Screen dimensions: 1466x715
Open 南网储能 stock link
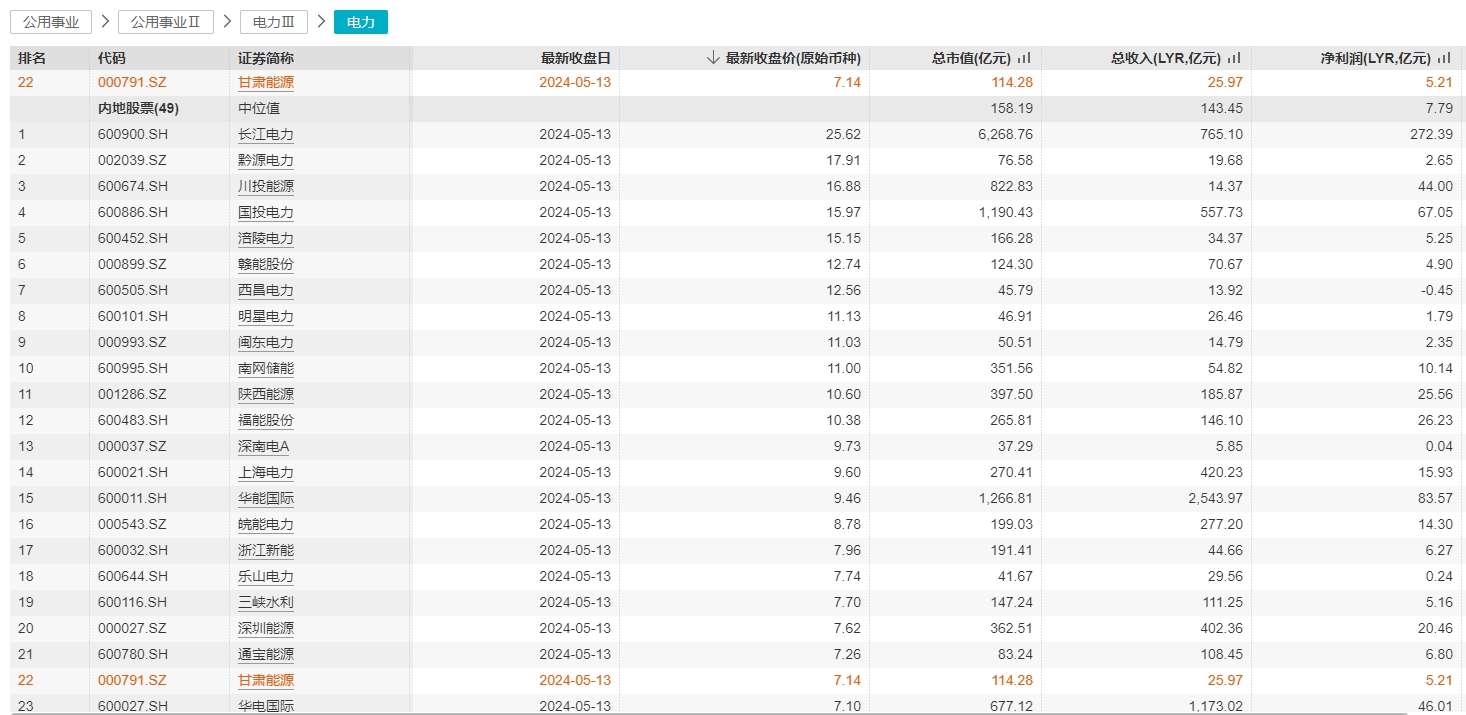pos(265,368)
